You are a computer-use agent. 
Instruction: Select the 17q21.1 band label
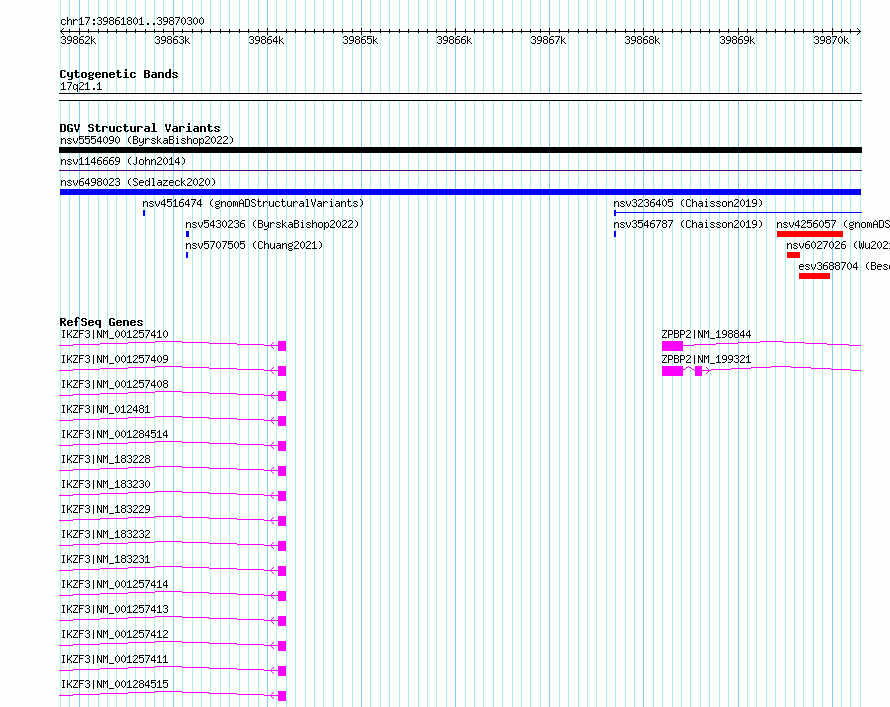pos(81,86)
